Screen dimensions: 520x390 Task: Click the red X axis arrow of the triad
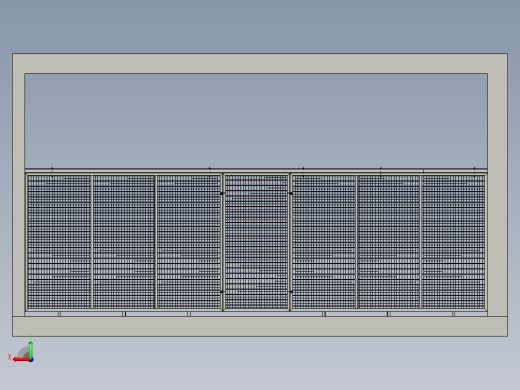pyautogui.click(x=21, y=359)
